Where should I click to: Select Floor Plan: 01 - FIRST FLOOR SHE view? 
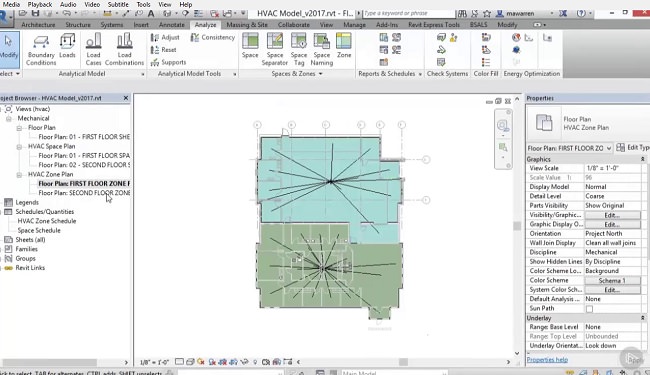pyautogui.click(x=84, y=137)
